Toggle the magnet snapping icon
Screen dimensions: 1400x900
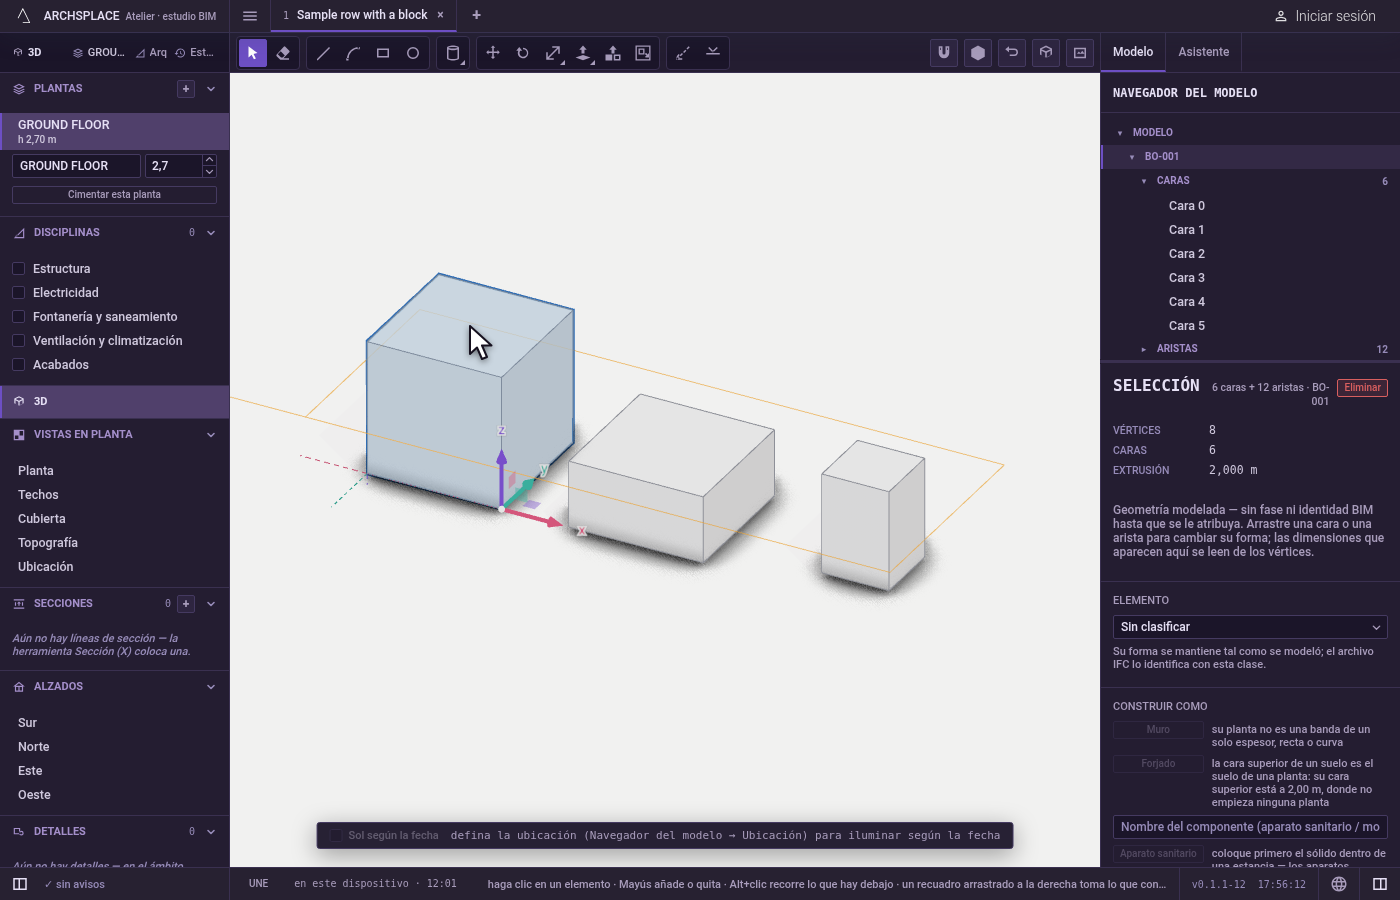click(x=944, y=53)
